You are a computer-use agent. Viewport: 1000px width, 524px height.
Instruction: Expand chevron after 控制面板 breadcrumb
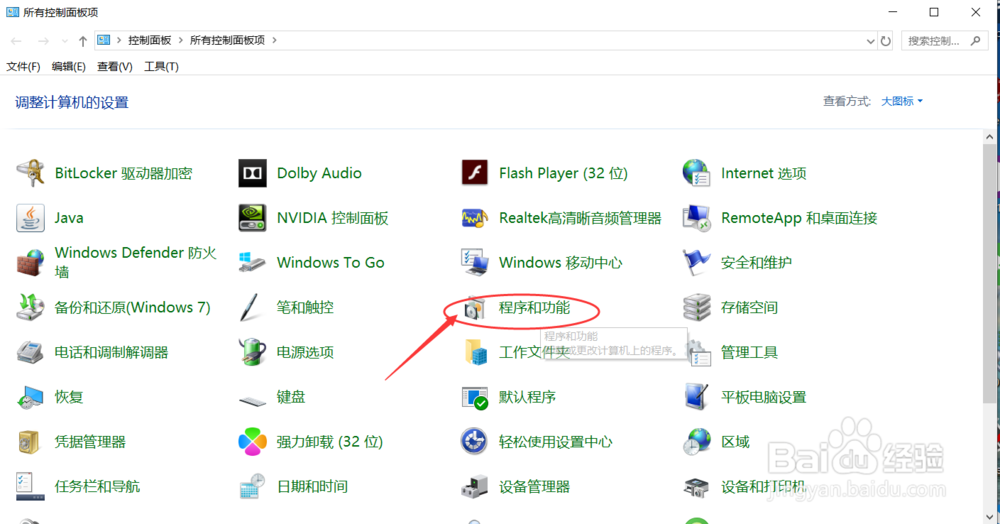coord(180,40)
